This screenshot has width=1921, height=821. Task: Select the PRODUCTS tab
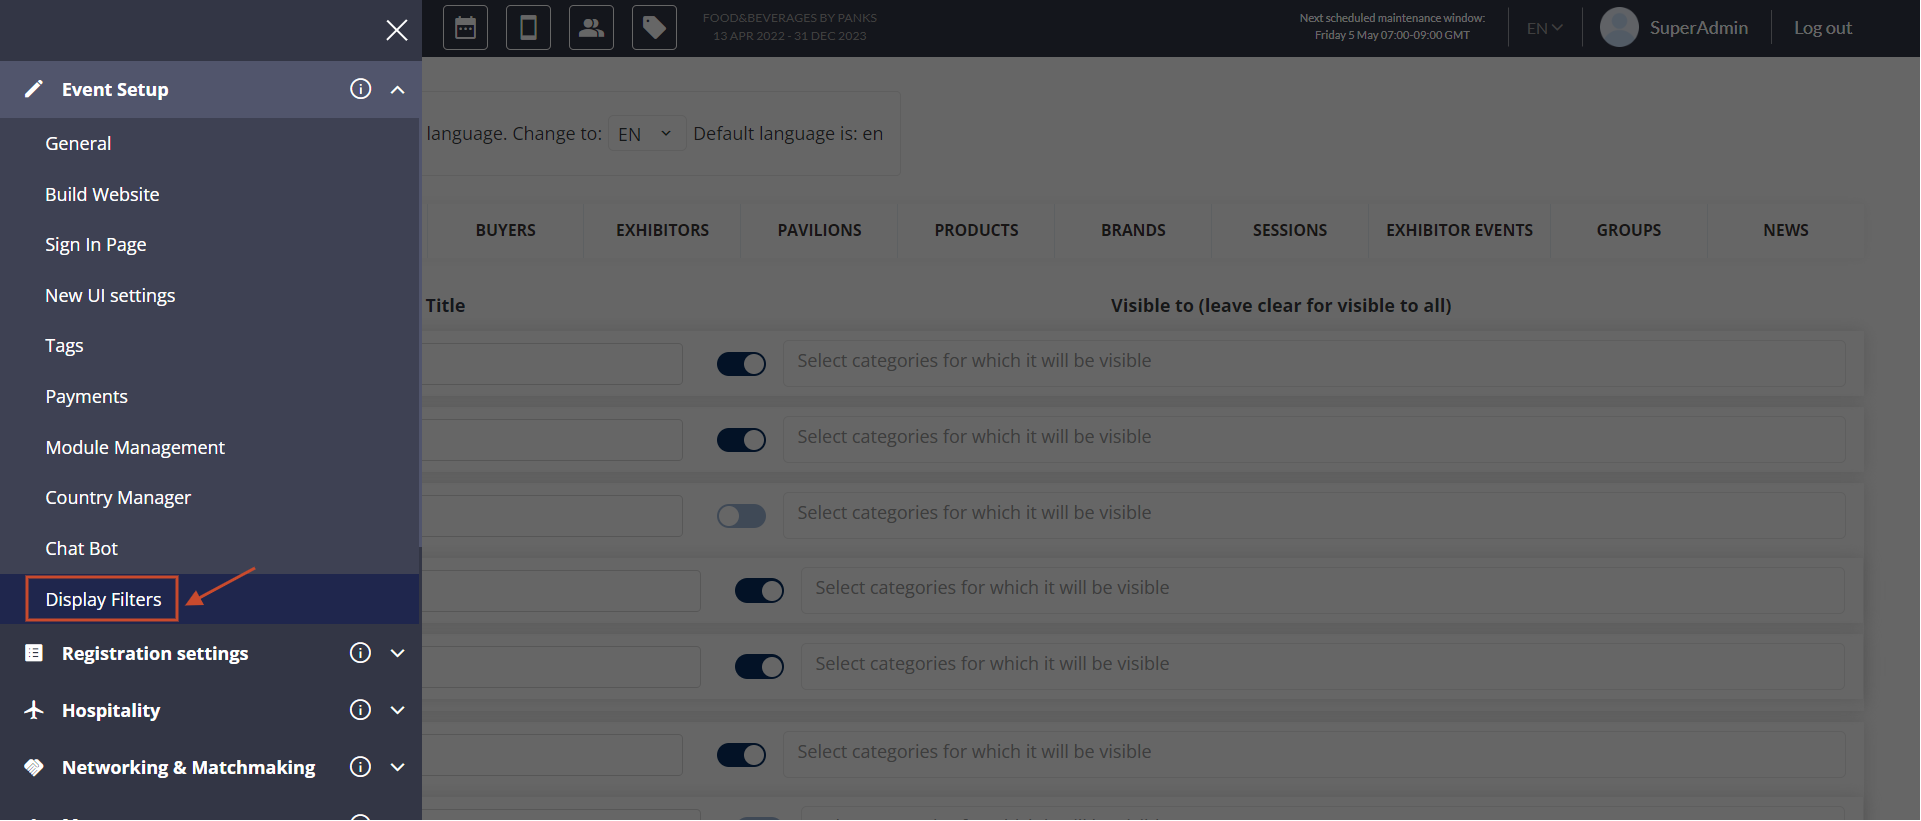tap(976, 231)
